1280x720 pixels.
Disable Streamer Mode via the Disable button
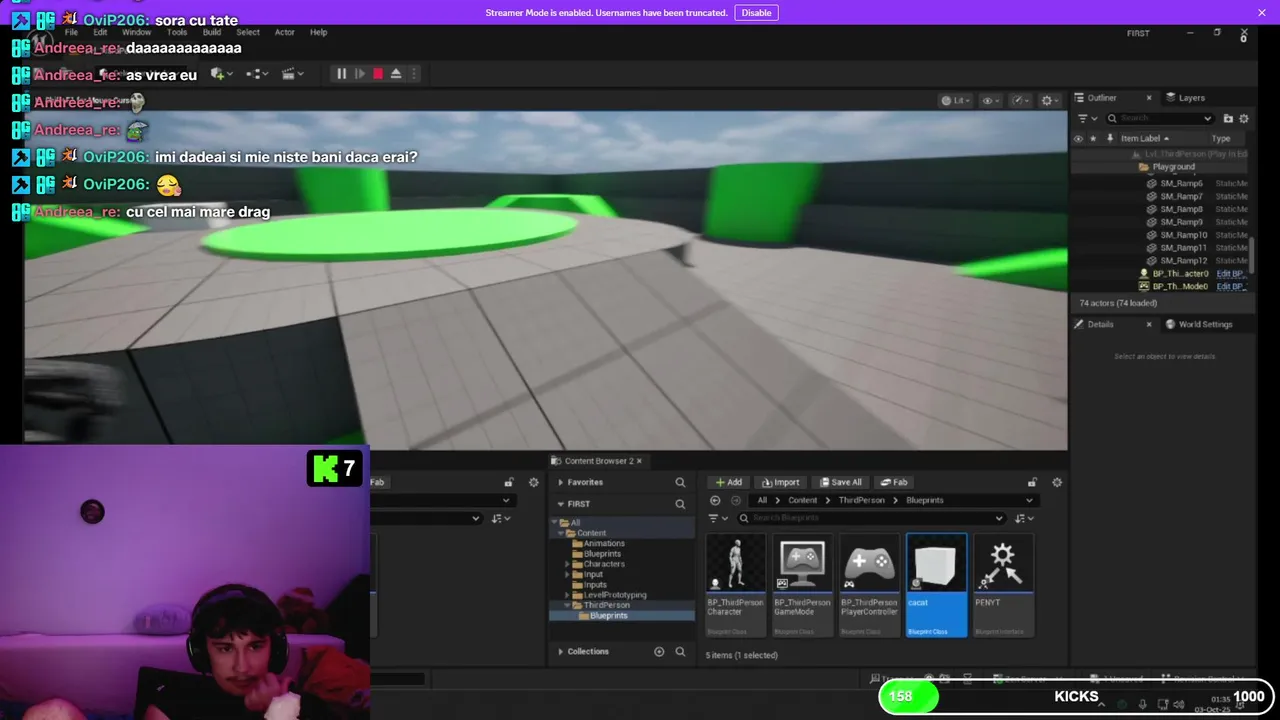click(x=756, y=13)
